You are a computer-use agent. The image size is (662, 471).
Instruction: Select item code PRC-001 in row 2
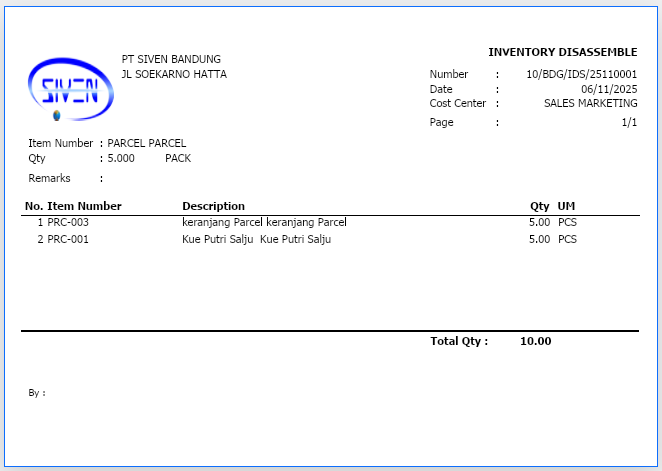coord(68,239)
